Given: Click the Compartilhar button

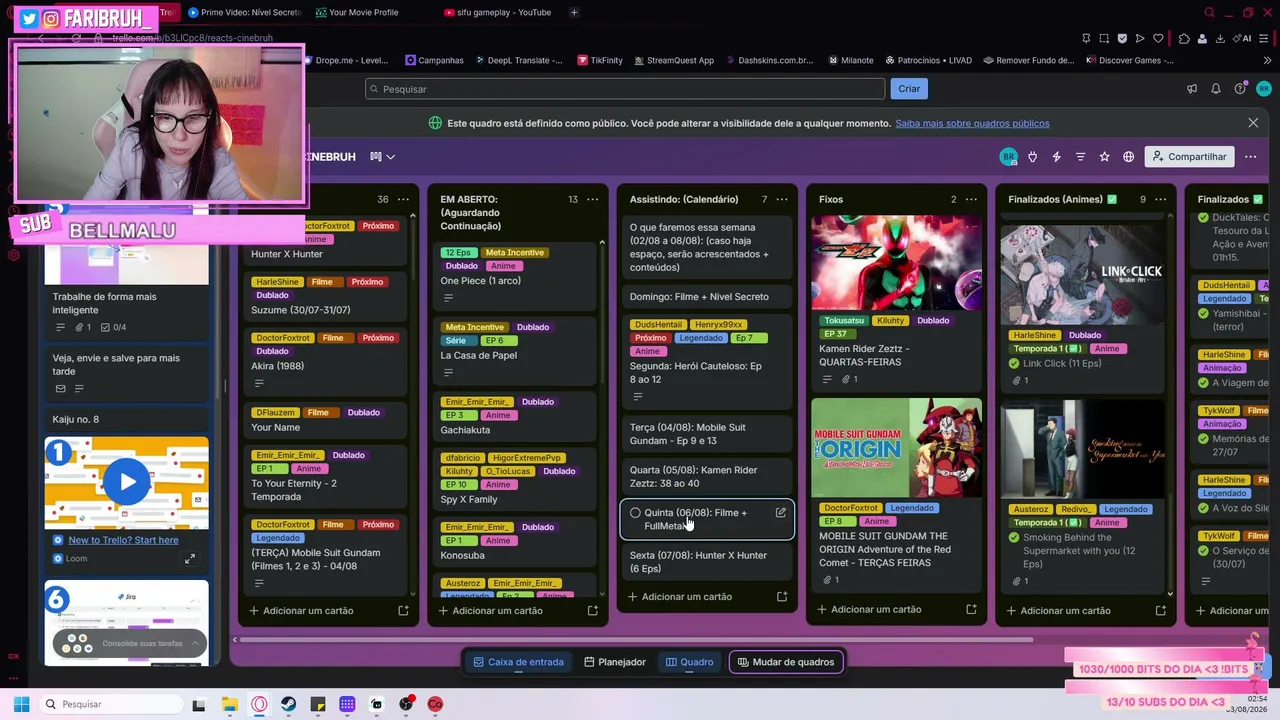Looking at the screenshot, I should pyautogui.click(x=1189, y=157).
